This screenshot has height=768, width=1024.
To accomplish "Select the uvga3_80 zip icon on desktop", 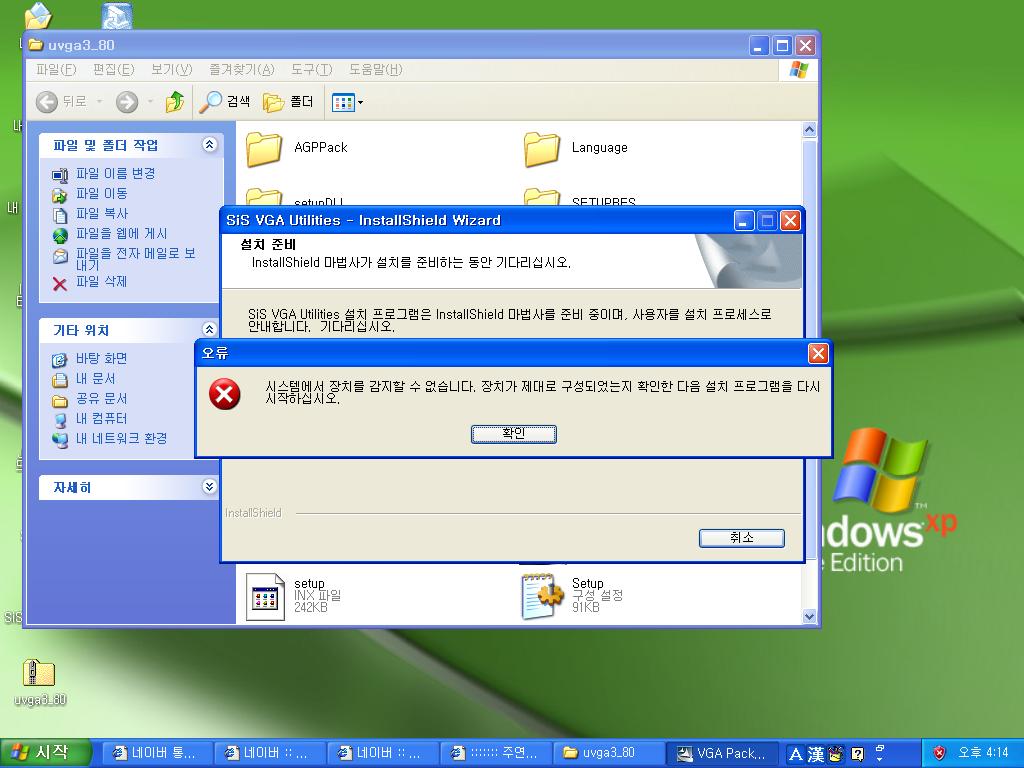I will click(x=39, y=673).
